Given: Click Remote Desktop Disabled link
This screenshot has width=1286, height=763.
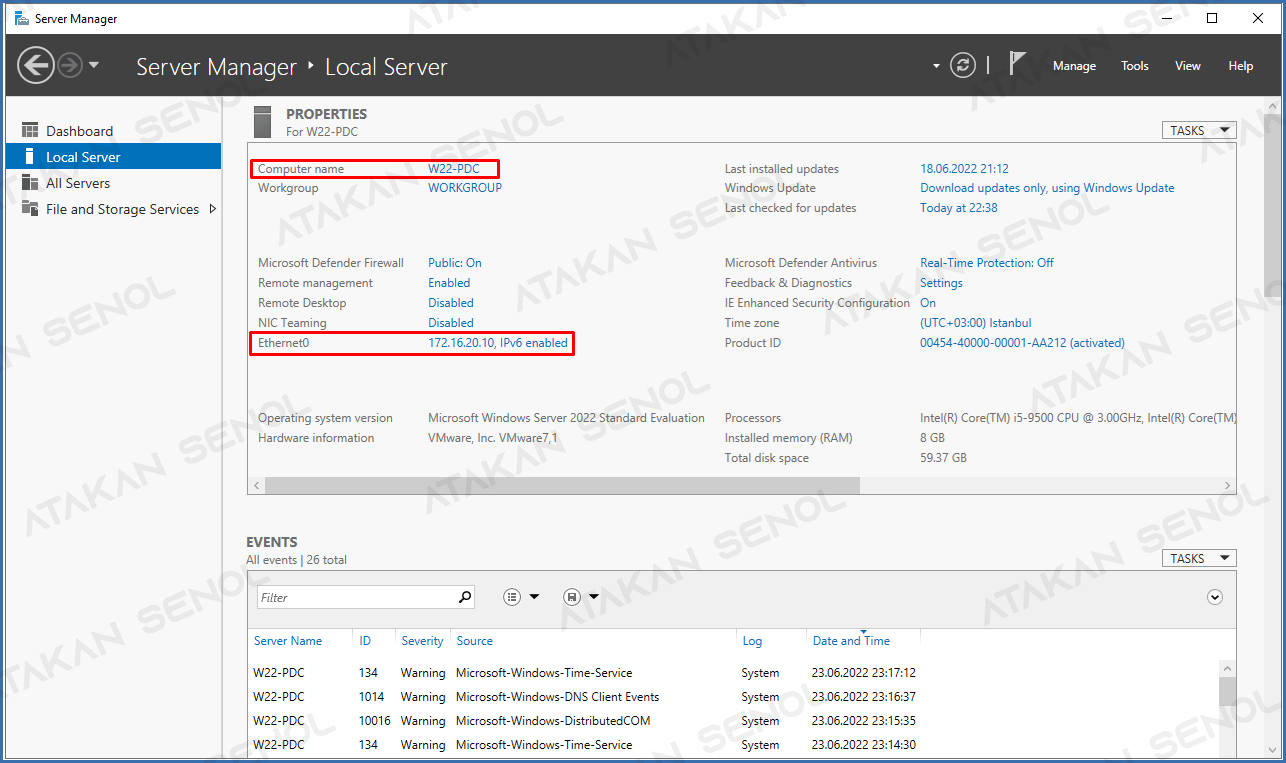Looking at the screenshot, I should pos(451,303).
